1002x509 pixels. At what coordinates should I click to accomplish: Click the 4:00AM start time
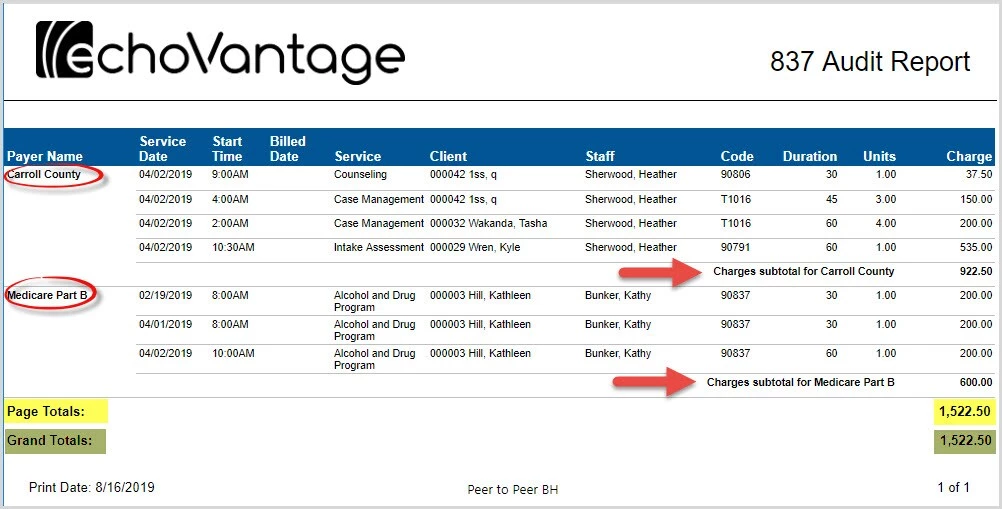pyautogui.click(x=230, y=199)
